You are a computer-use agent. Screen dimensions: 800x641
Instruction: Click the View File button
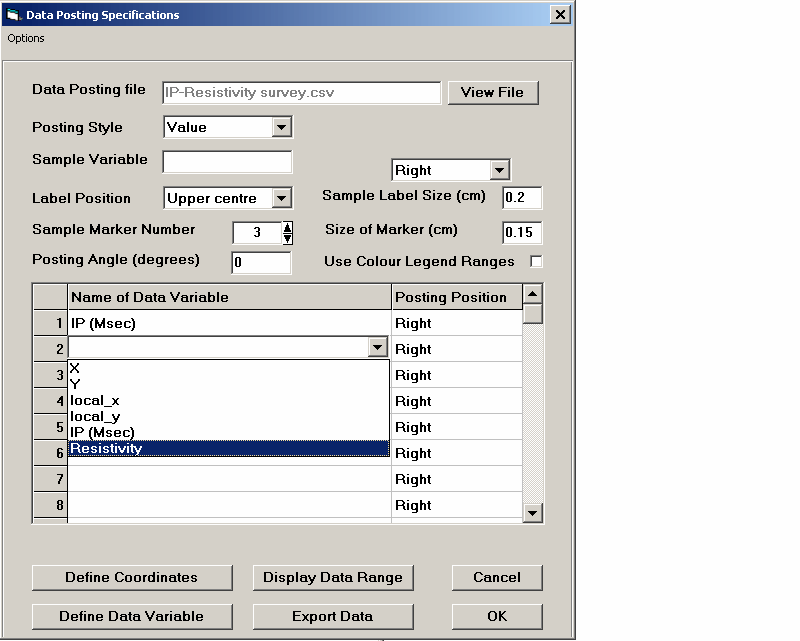[493, 92]
